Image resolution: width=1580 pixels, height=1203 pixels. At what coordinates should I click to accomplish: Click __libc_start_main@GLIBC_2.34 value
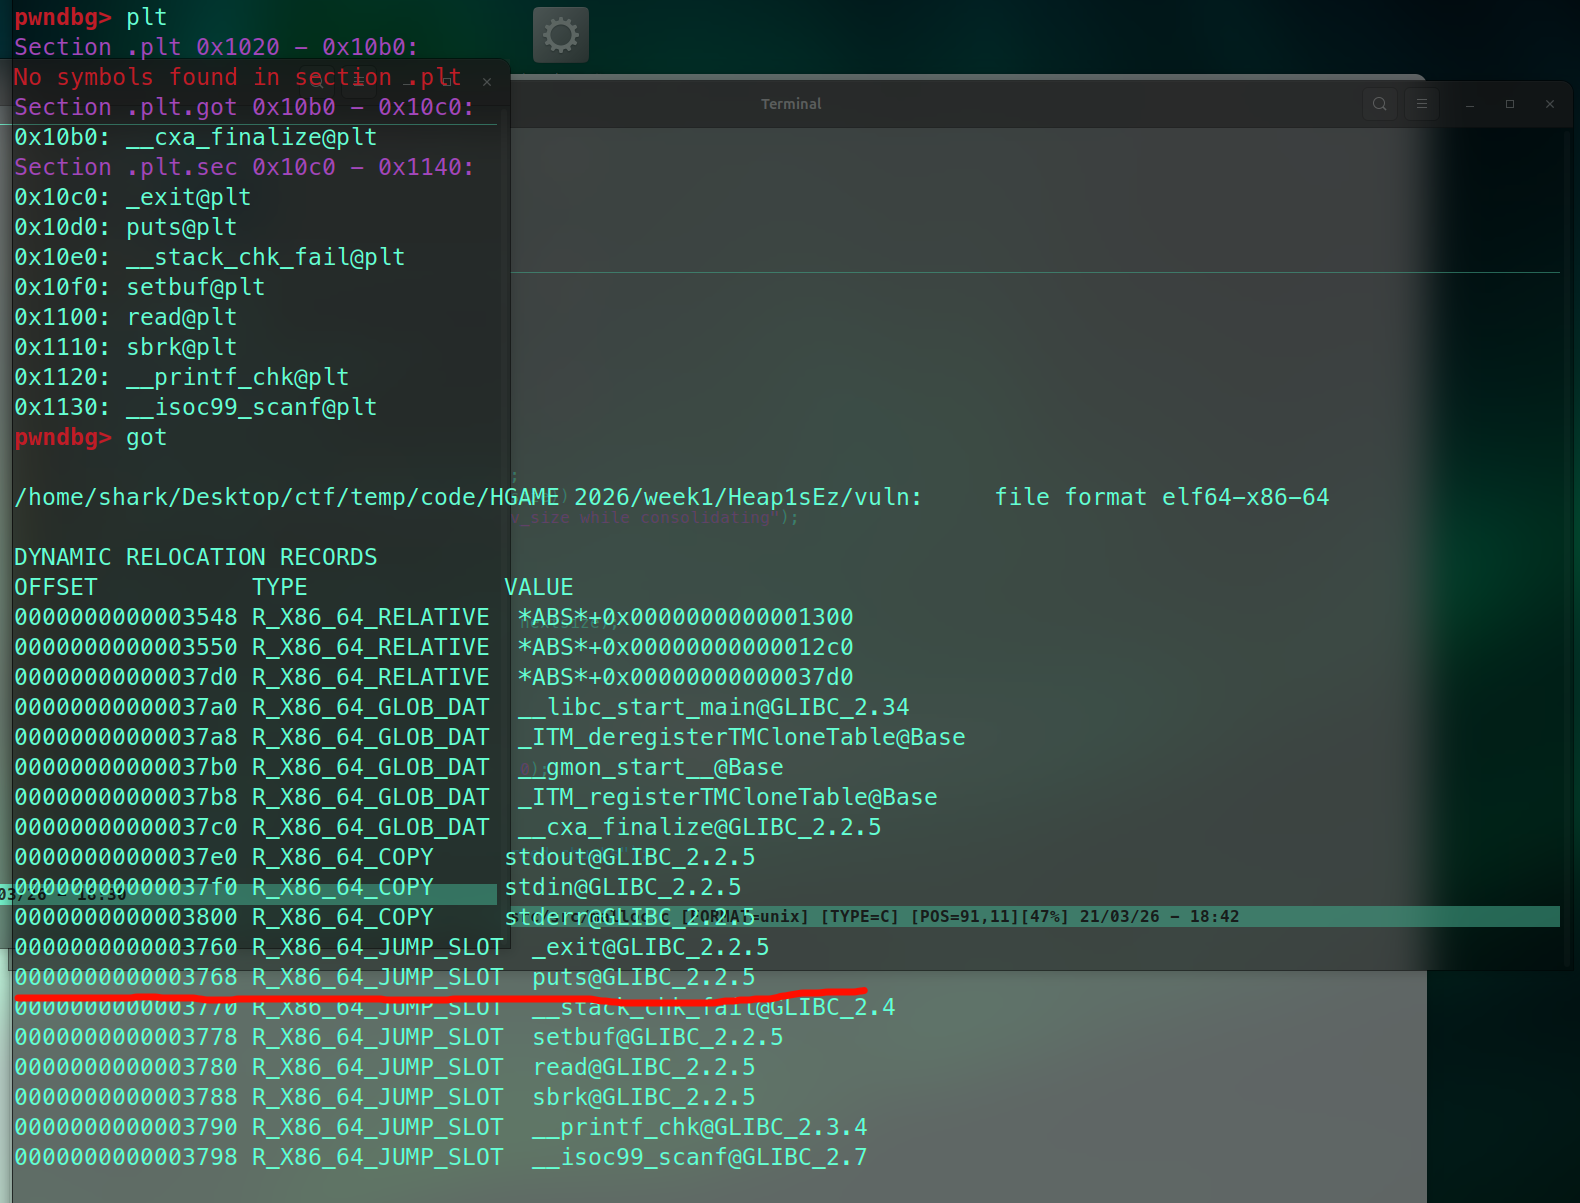point(713,707)
